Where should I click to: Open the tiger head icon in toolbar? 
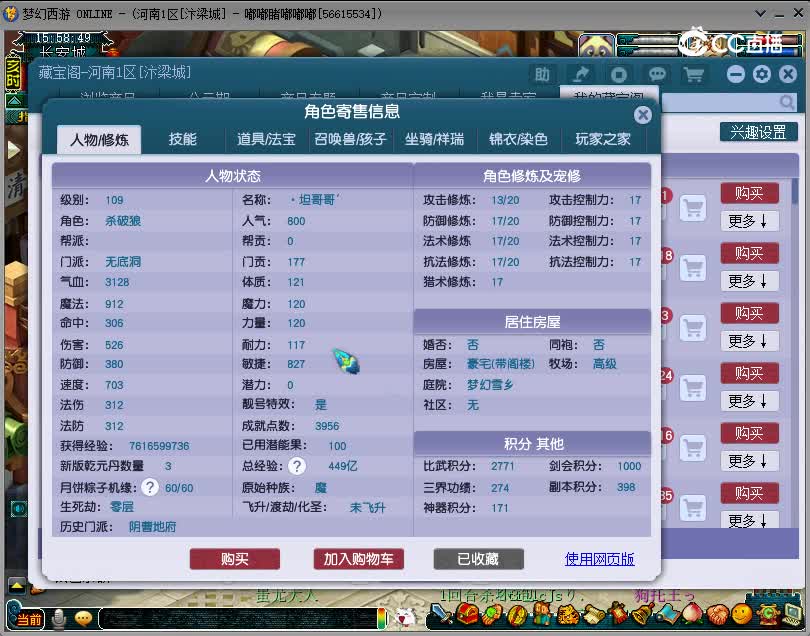pos(567,614)
